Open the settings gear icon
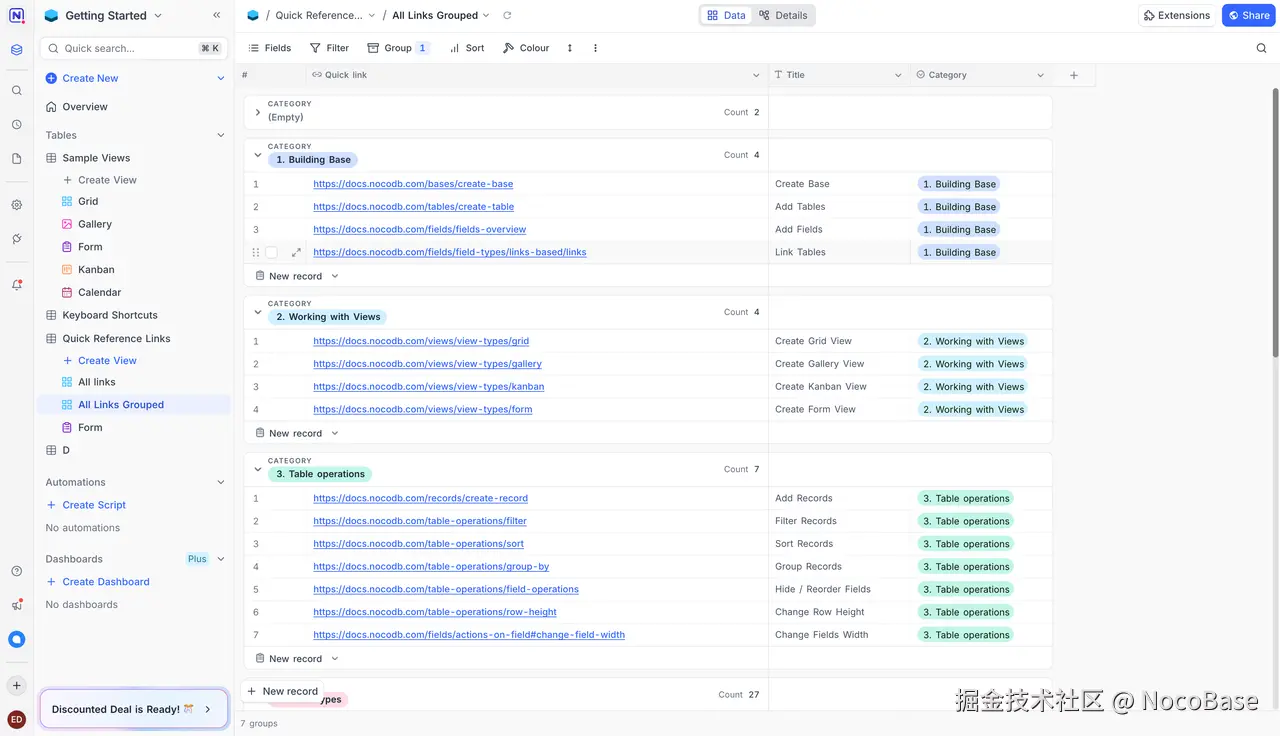The image size is (1280, 736). [16, 205]
